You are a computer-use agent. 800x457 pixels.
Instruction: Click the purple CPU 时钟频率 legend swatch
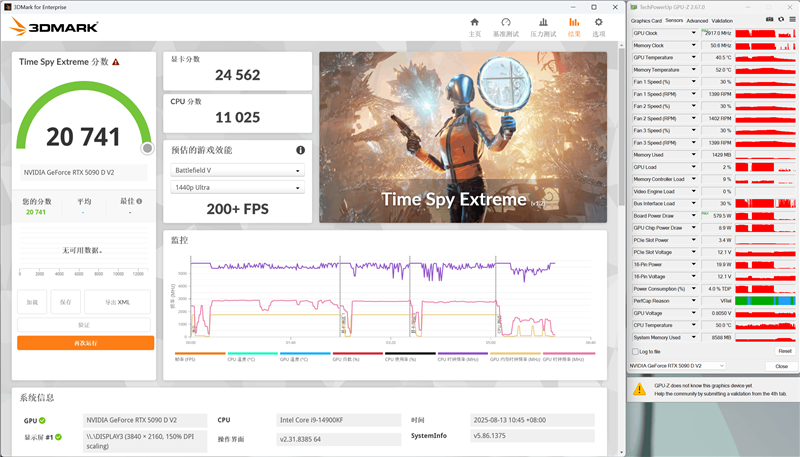pos(463,353)
